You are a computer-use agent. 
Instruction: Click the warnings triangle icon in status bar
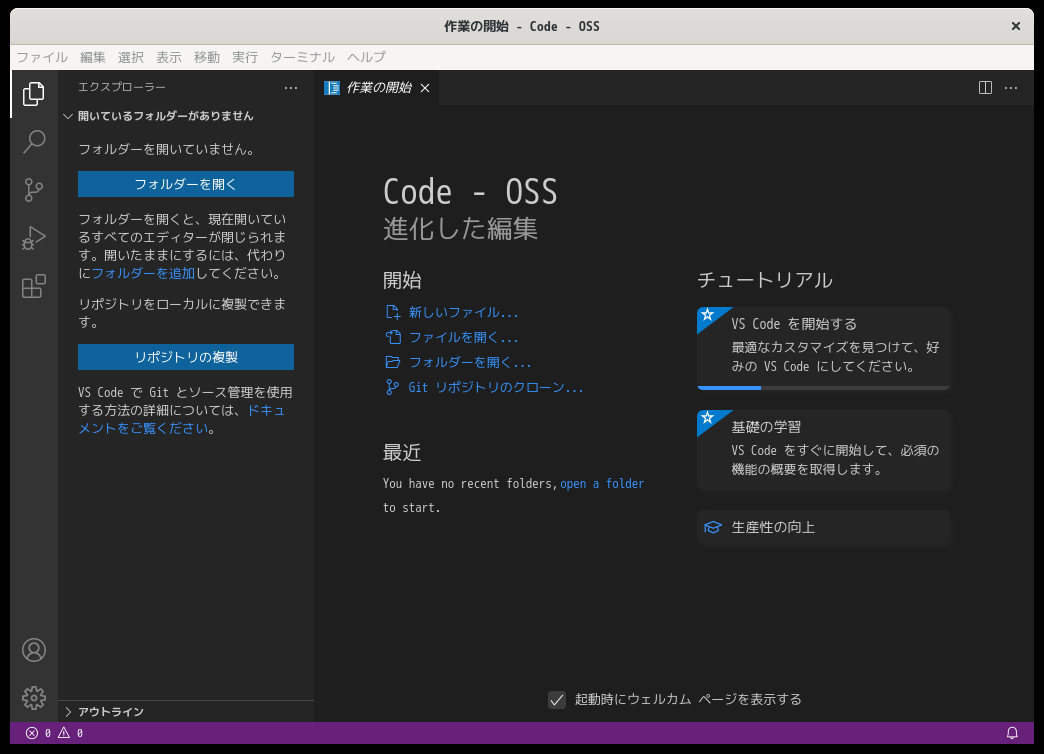point(64,733)
